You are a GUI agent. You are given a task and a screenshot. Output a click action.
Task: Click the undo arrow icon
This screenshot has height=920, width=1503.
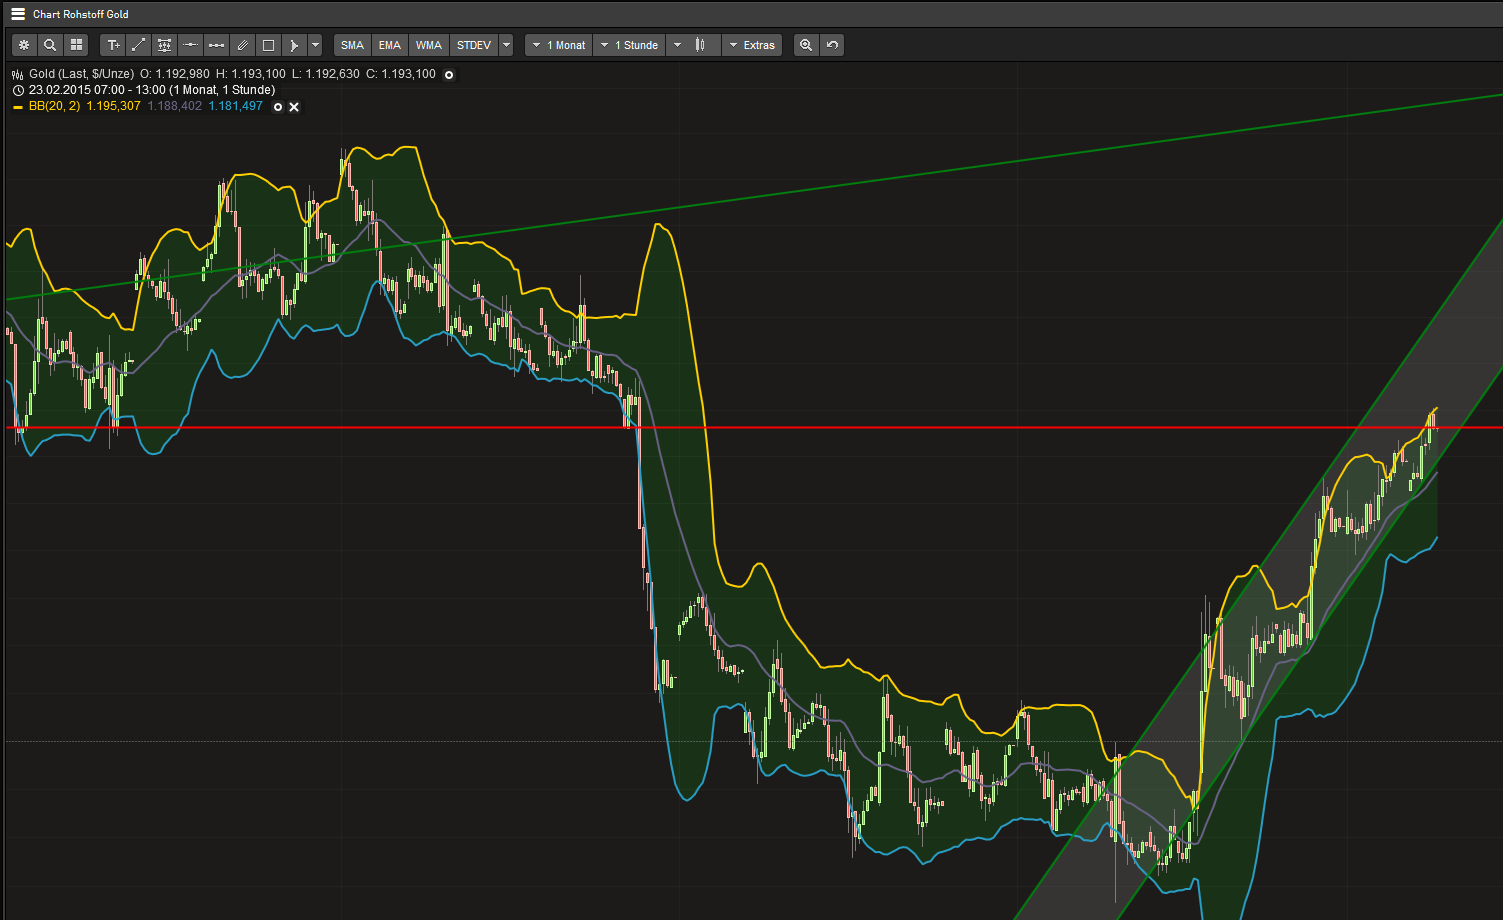pyautogui.click(x=832, y=45)
